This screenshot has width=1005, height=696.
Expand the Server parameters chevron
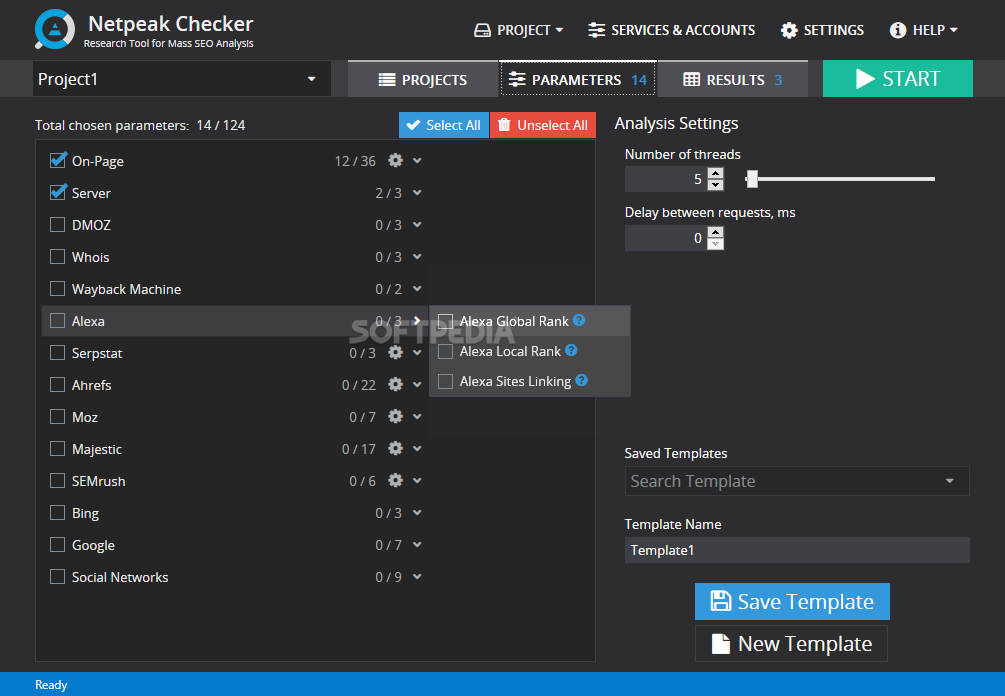tap(417, 193)
